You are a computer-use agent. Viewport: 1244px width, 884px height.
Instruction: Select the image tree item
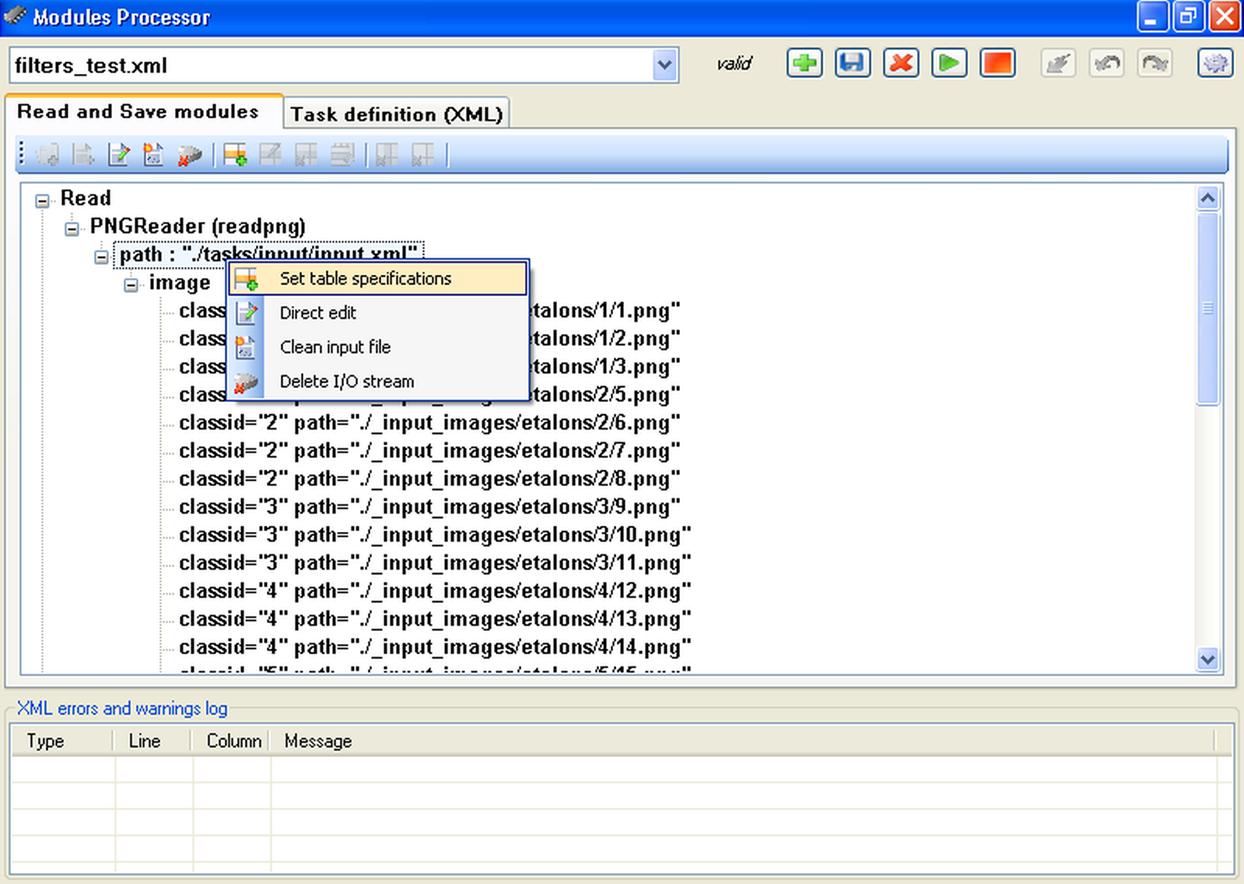[x=180, y=283]
